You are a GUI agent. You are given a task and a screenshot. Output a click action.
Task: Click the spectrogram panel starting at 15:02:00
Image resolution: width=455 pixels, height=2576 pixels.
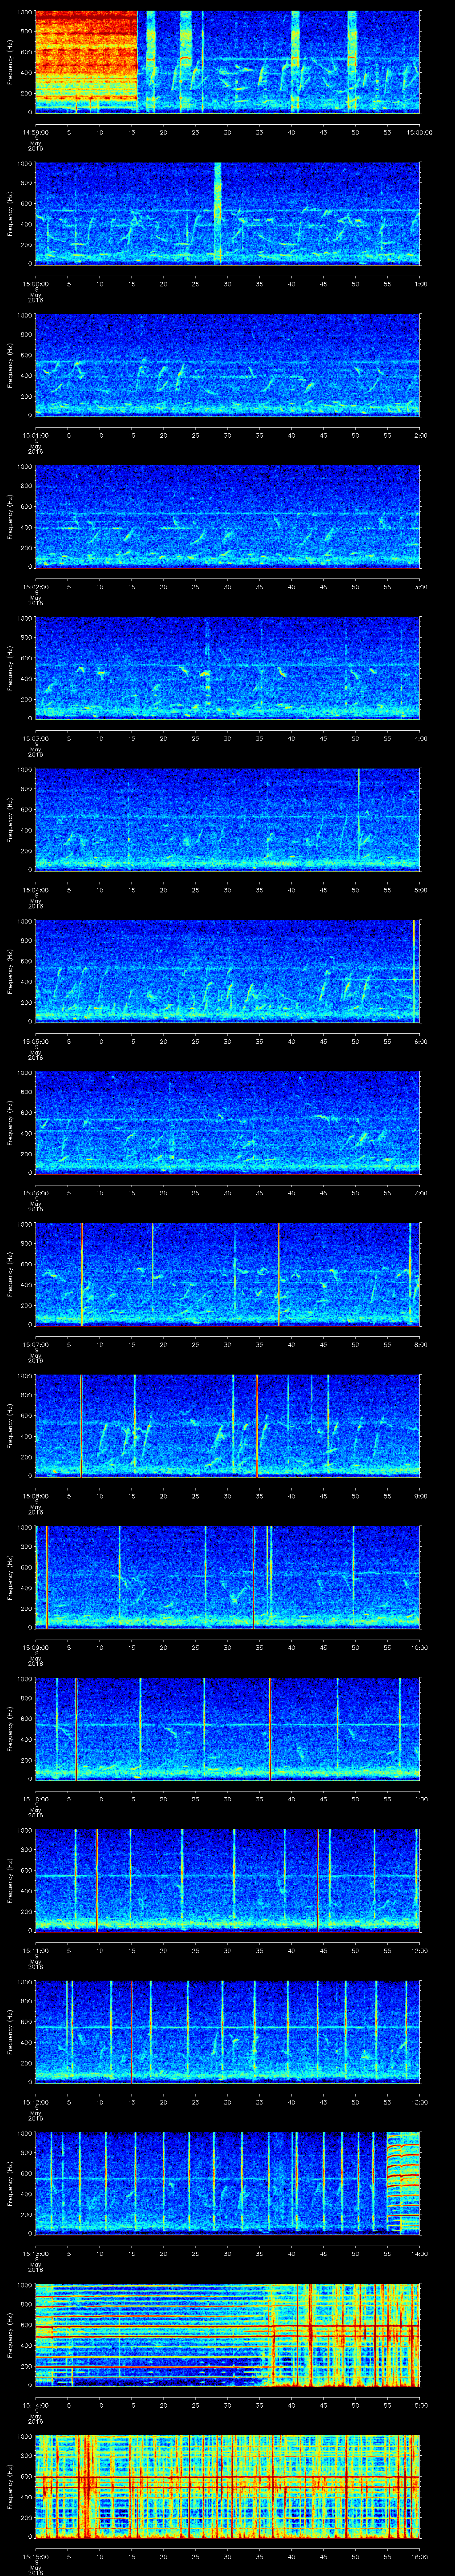click(x=227, y=516)
